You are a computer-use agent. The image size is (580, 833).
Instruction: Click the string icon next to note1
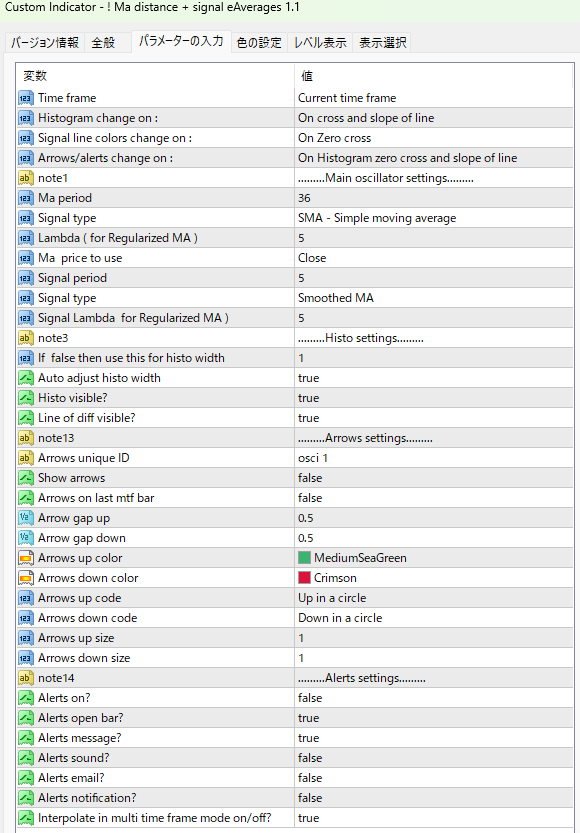click(x=25, y=178)
